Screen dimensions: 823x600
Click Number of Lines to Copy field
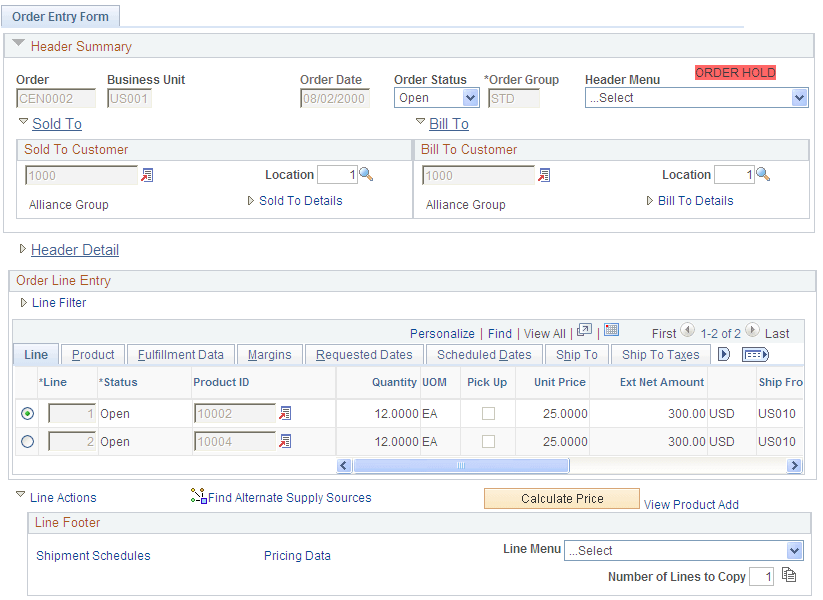coord(762,576)
